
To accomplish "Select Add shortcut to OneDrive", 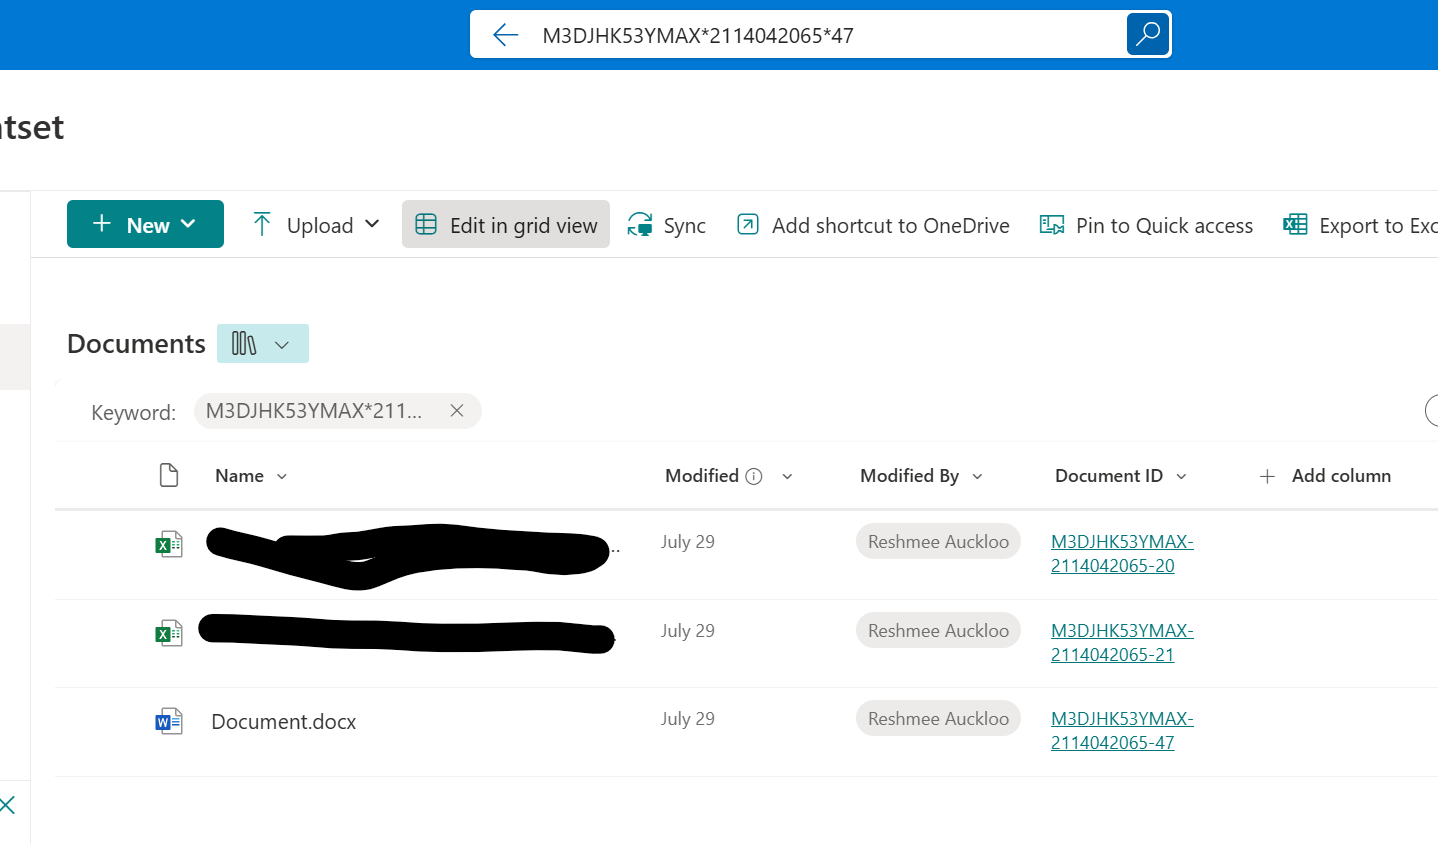I will [873, 225].
